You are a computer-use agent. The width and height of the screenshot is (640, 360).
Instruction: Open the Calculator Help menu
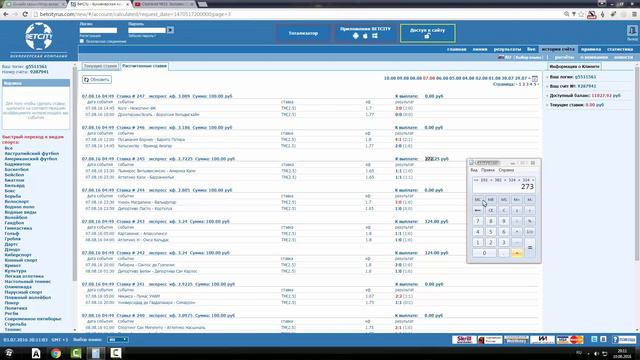pyautogui.click(x=506, y=170)
